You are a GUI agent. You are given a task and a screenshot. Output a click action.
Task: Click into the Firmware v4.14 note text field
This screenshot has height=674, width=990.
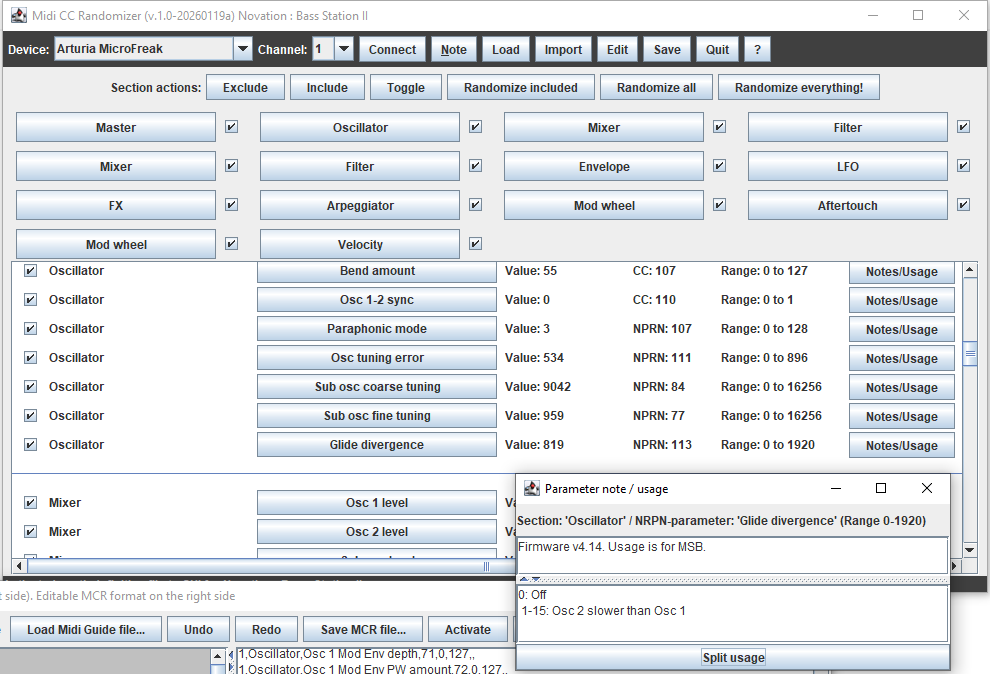[732, 555]
